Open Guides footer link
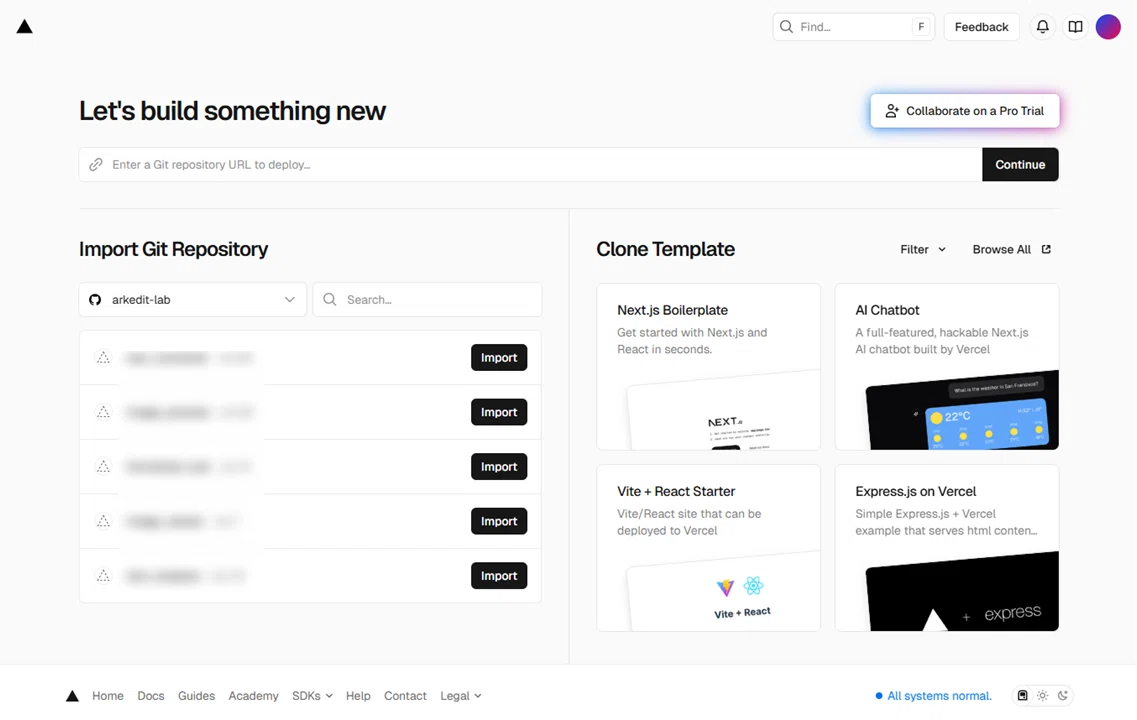The image size is (1137, 720). [197, 696]
